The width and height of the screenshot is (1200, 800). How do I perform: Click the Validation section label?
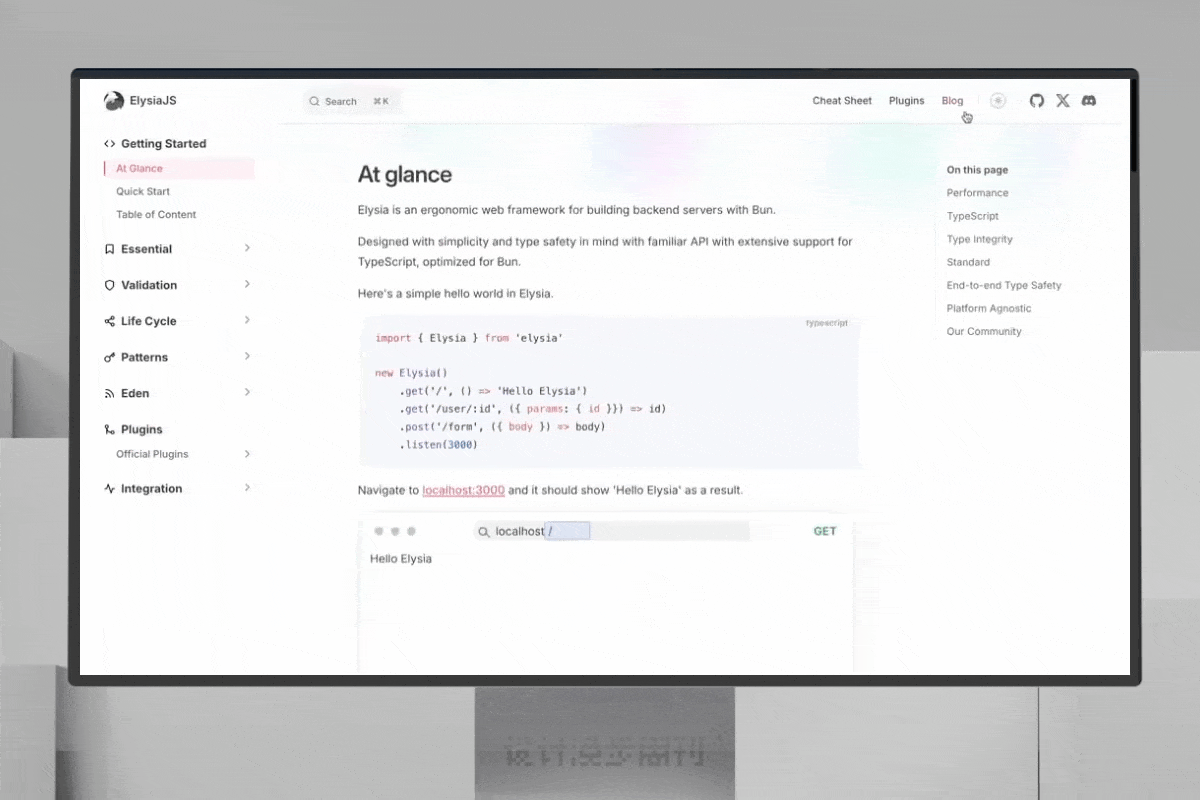[x=149, y=285]
